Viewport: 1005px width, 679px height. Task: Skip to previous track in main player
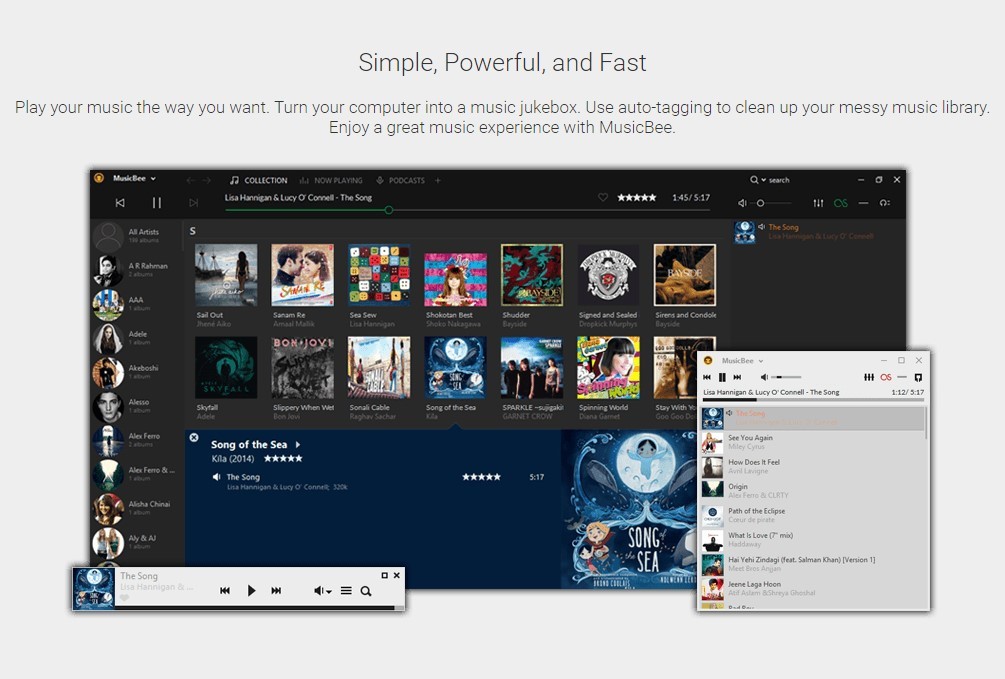pyautogui.click(x=120, y=203)
